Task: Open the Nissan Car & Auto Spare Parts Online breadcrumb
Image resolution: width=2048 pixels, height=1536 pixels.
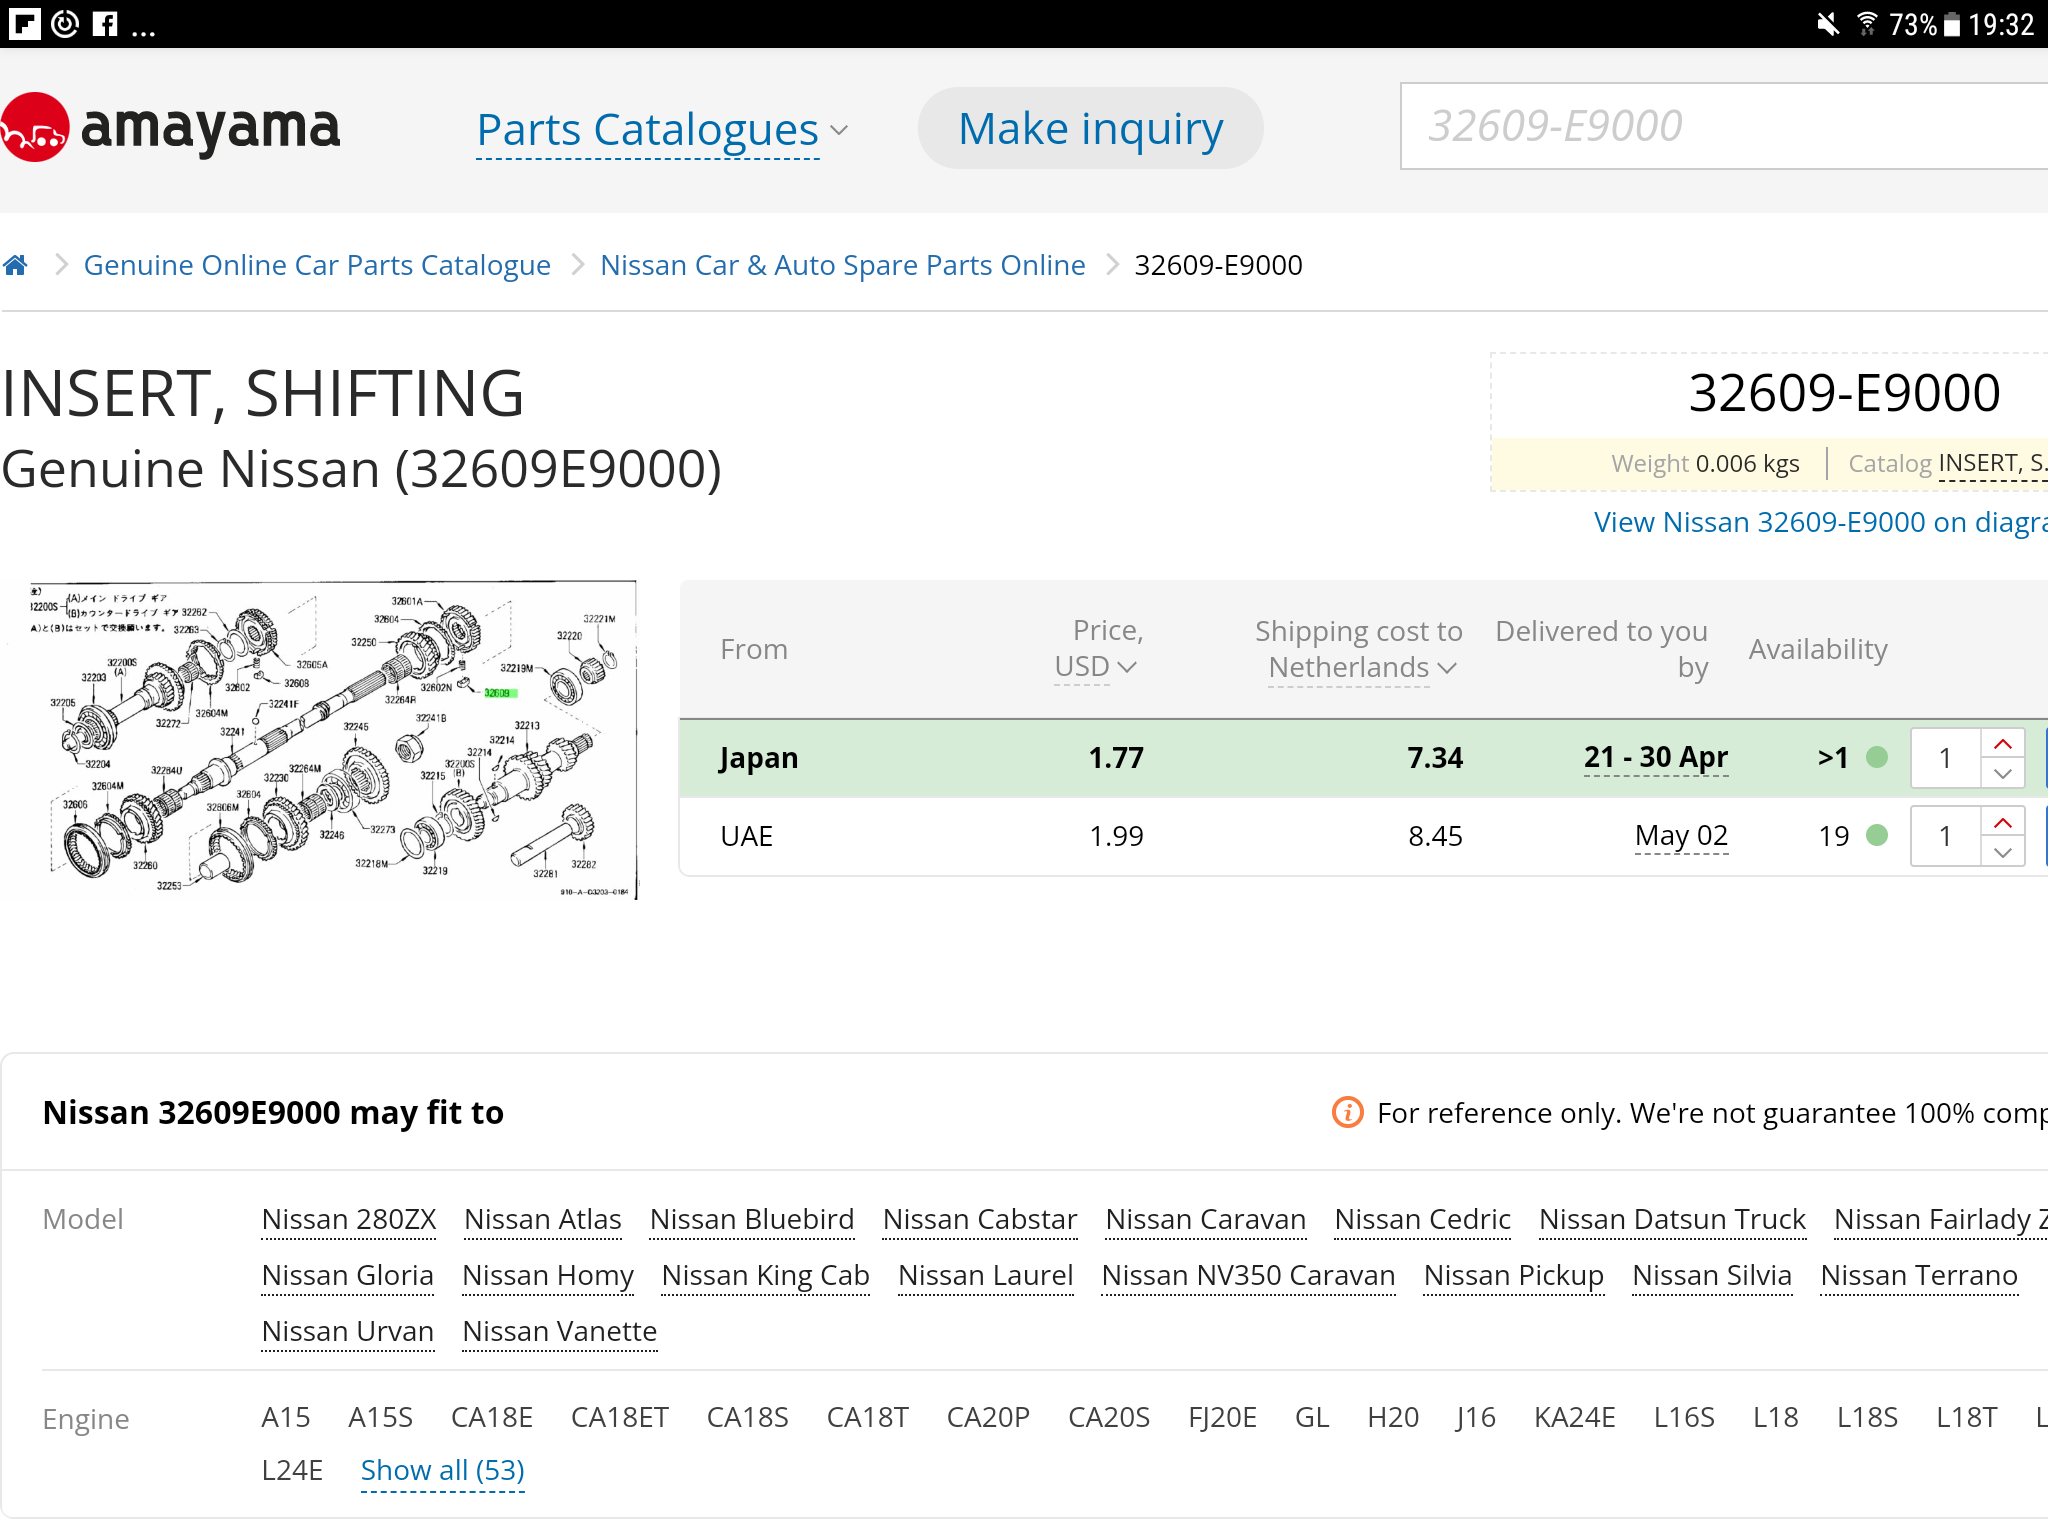Action: click(842, 265)
